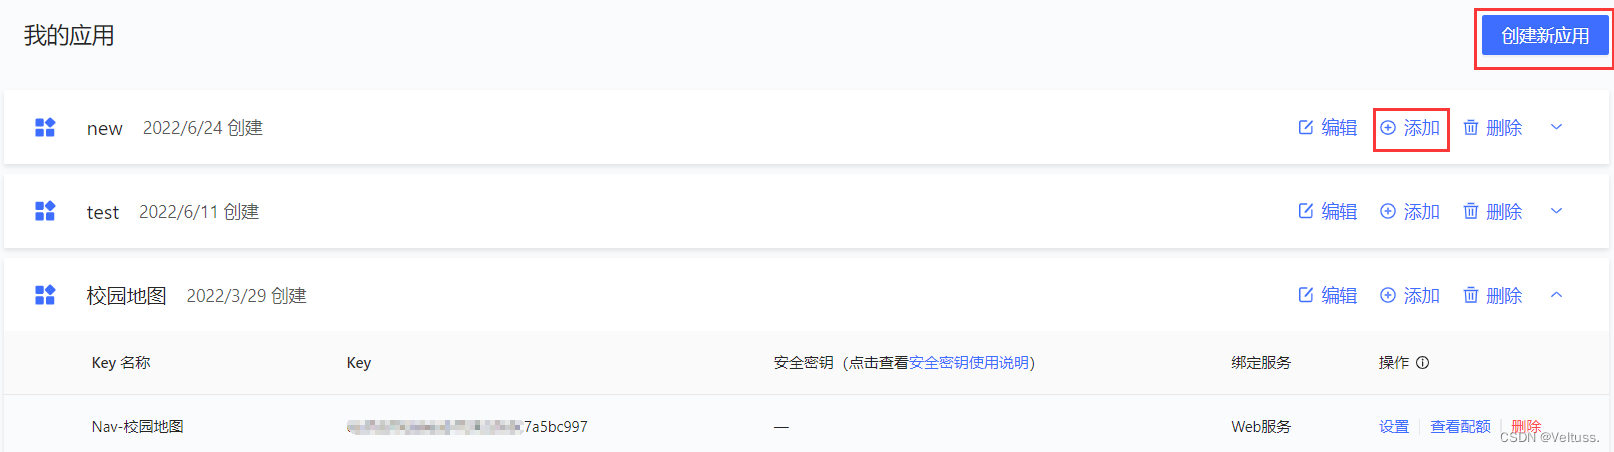
Task: Edit the 校园地图 application
Action: pyautogui.click(x=1327, y=295)
